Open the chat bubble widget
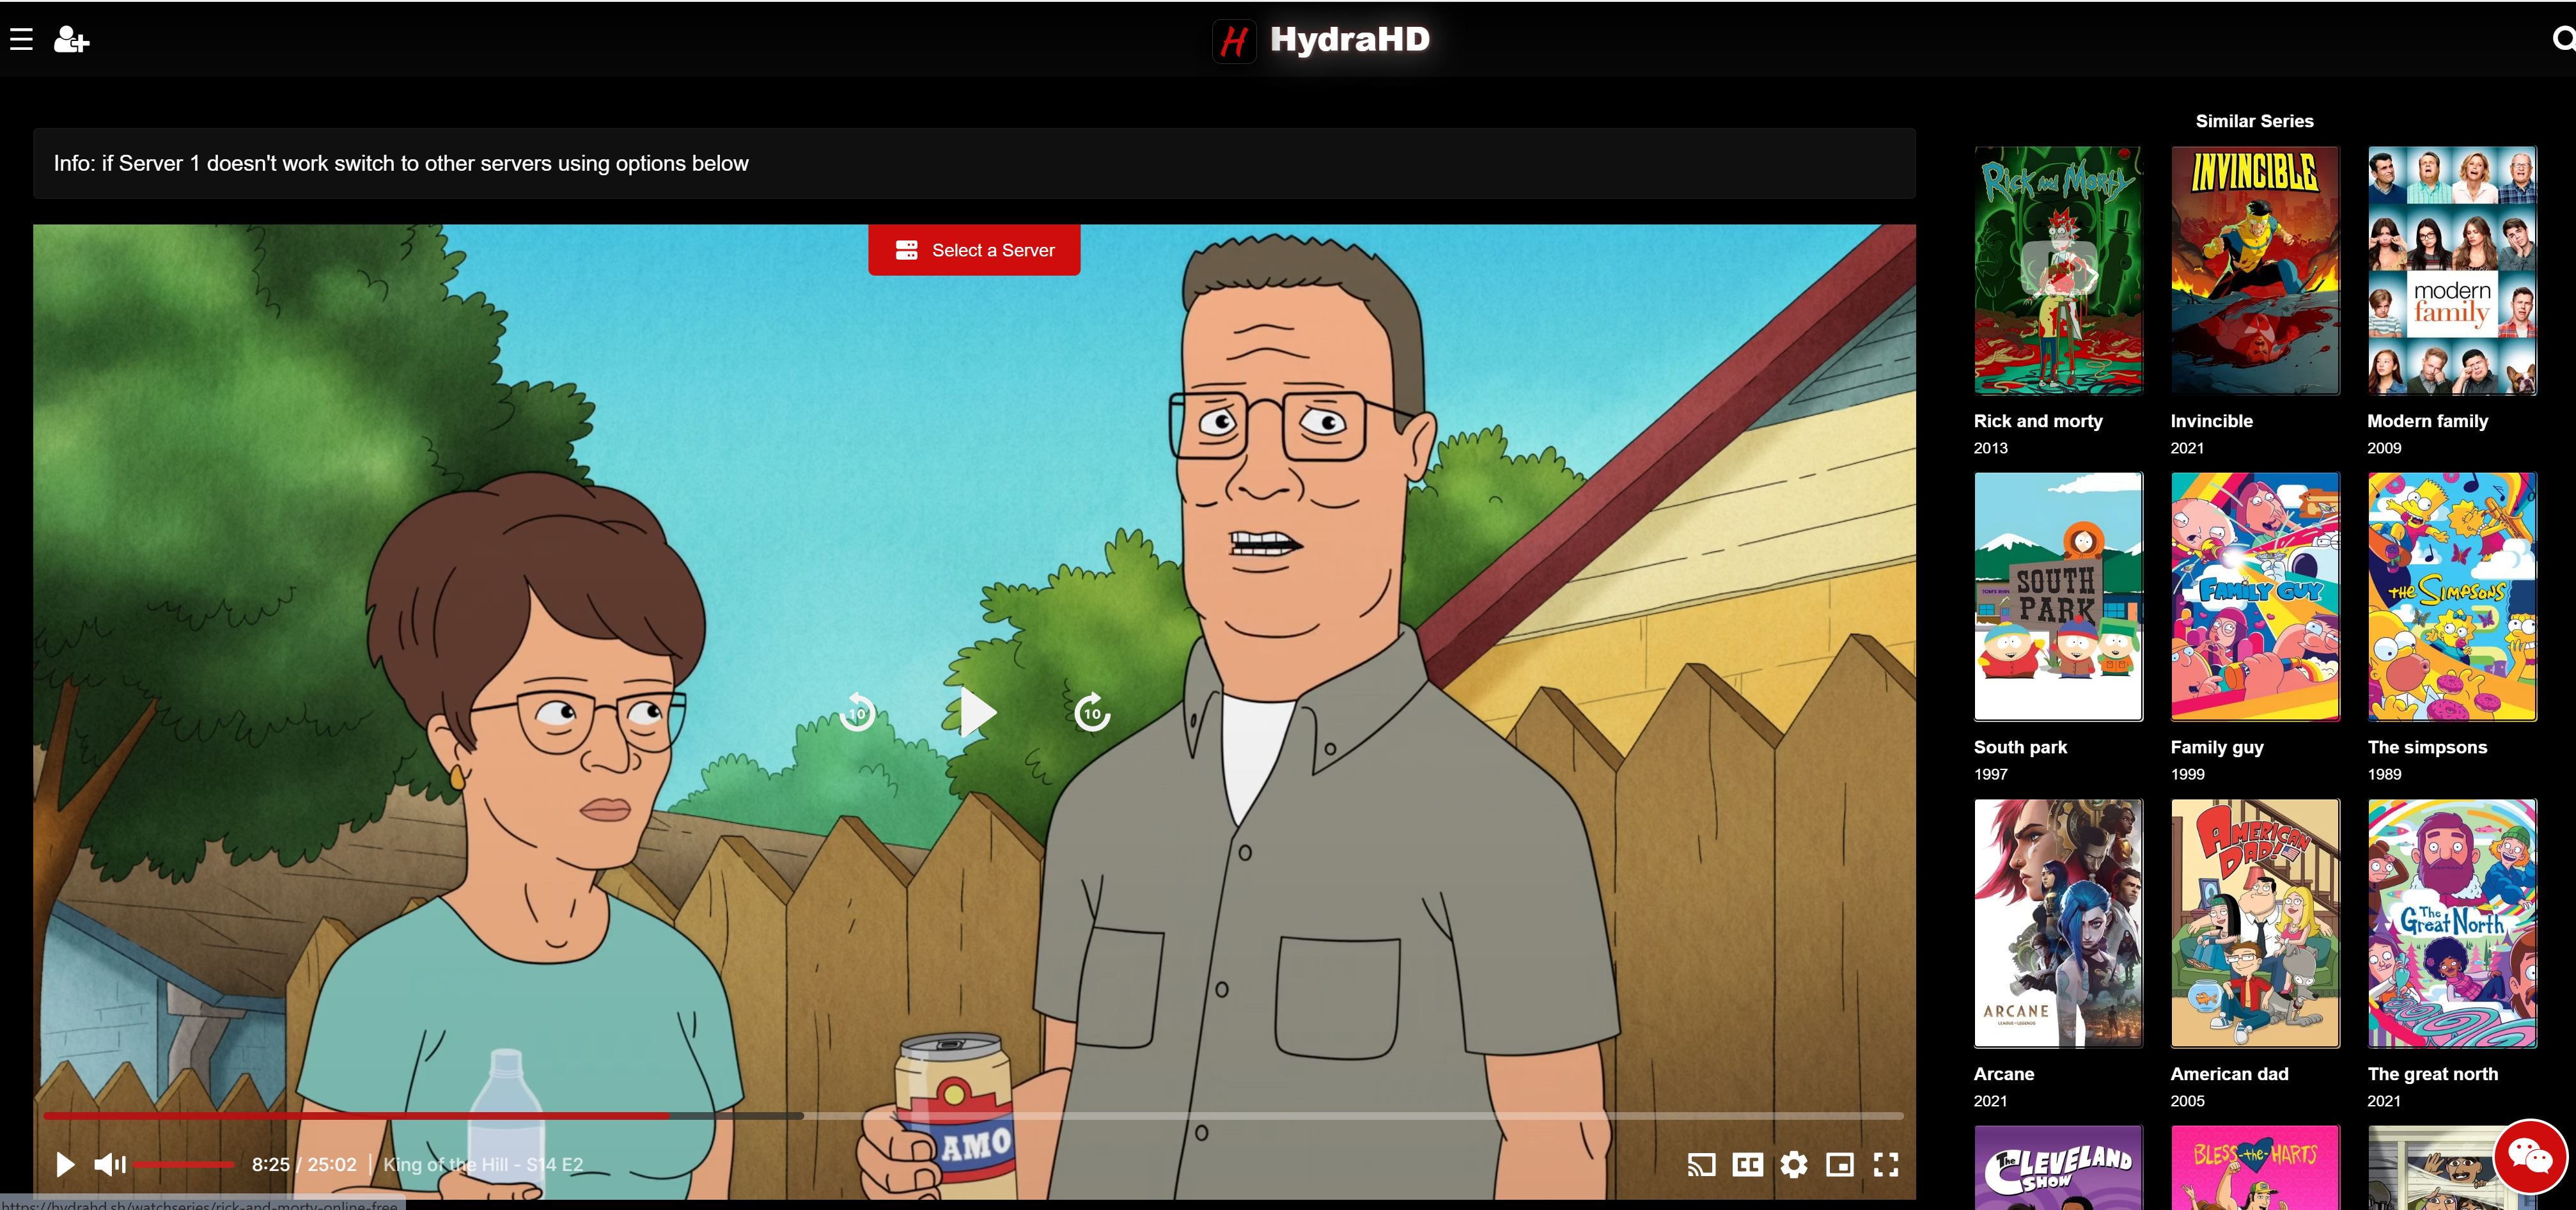Viewport: 2576px width, 1210px height. pos(2530,1156)
